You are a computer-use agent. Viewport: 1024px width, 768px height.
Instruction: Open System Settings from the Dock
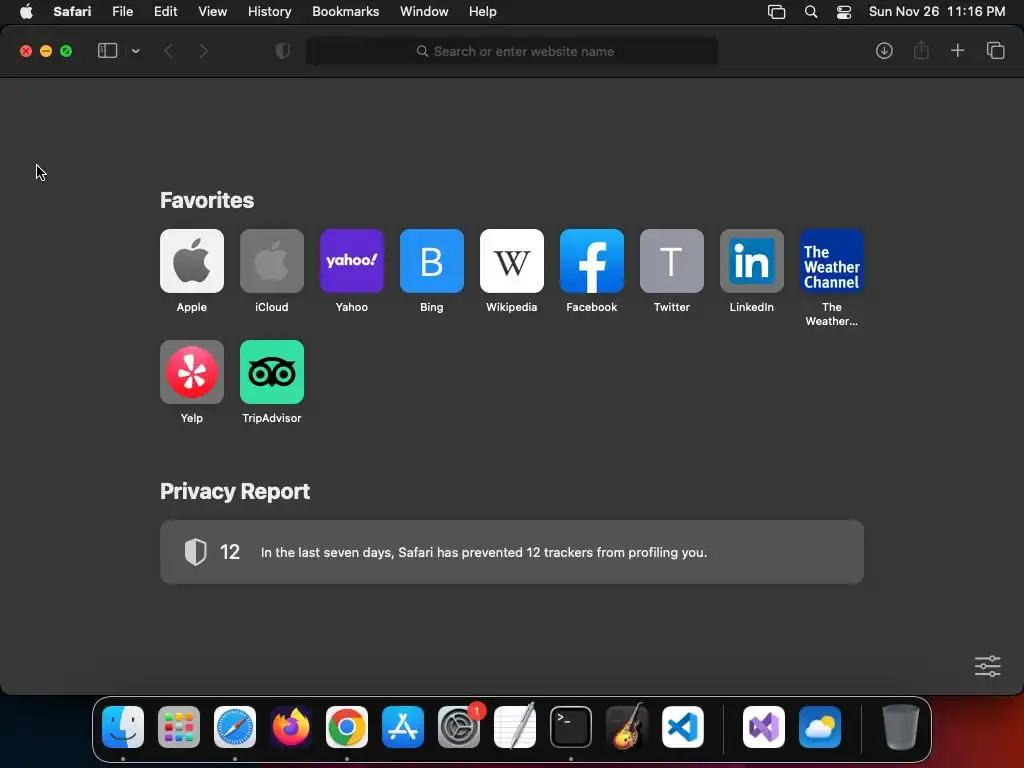459,727
